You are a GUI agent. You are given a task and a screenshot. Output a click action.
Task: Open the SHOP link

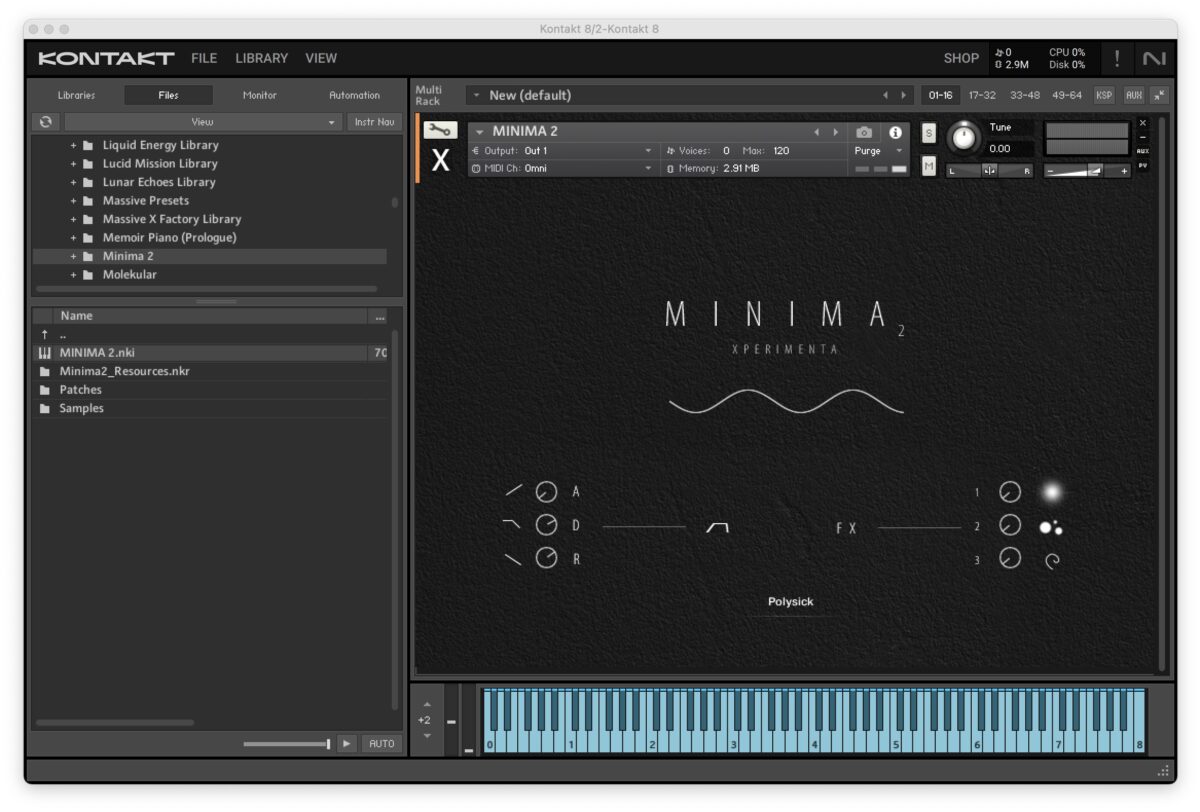961,58
